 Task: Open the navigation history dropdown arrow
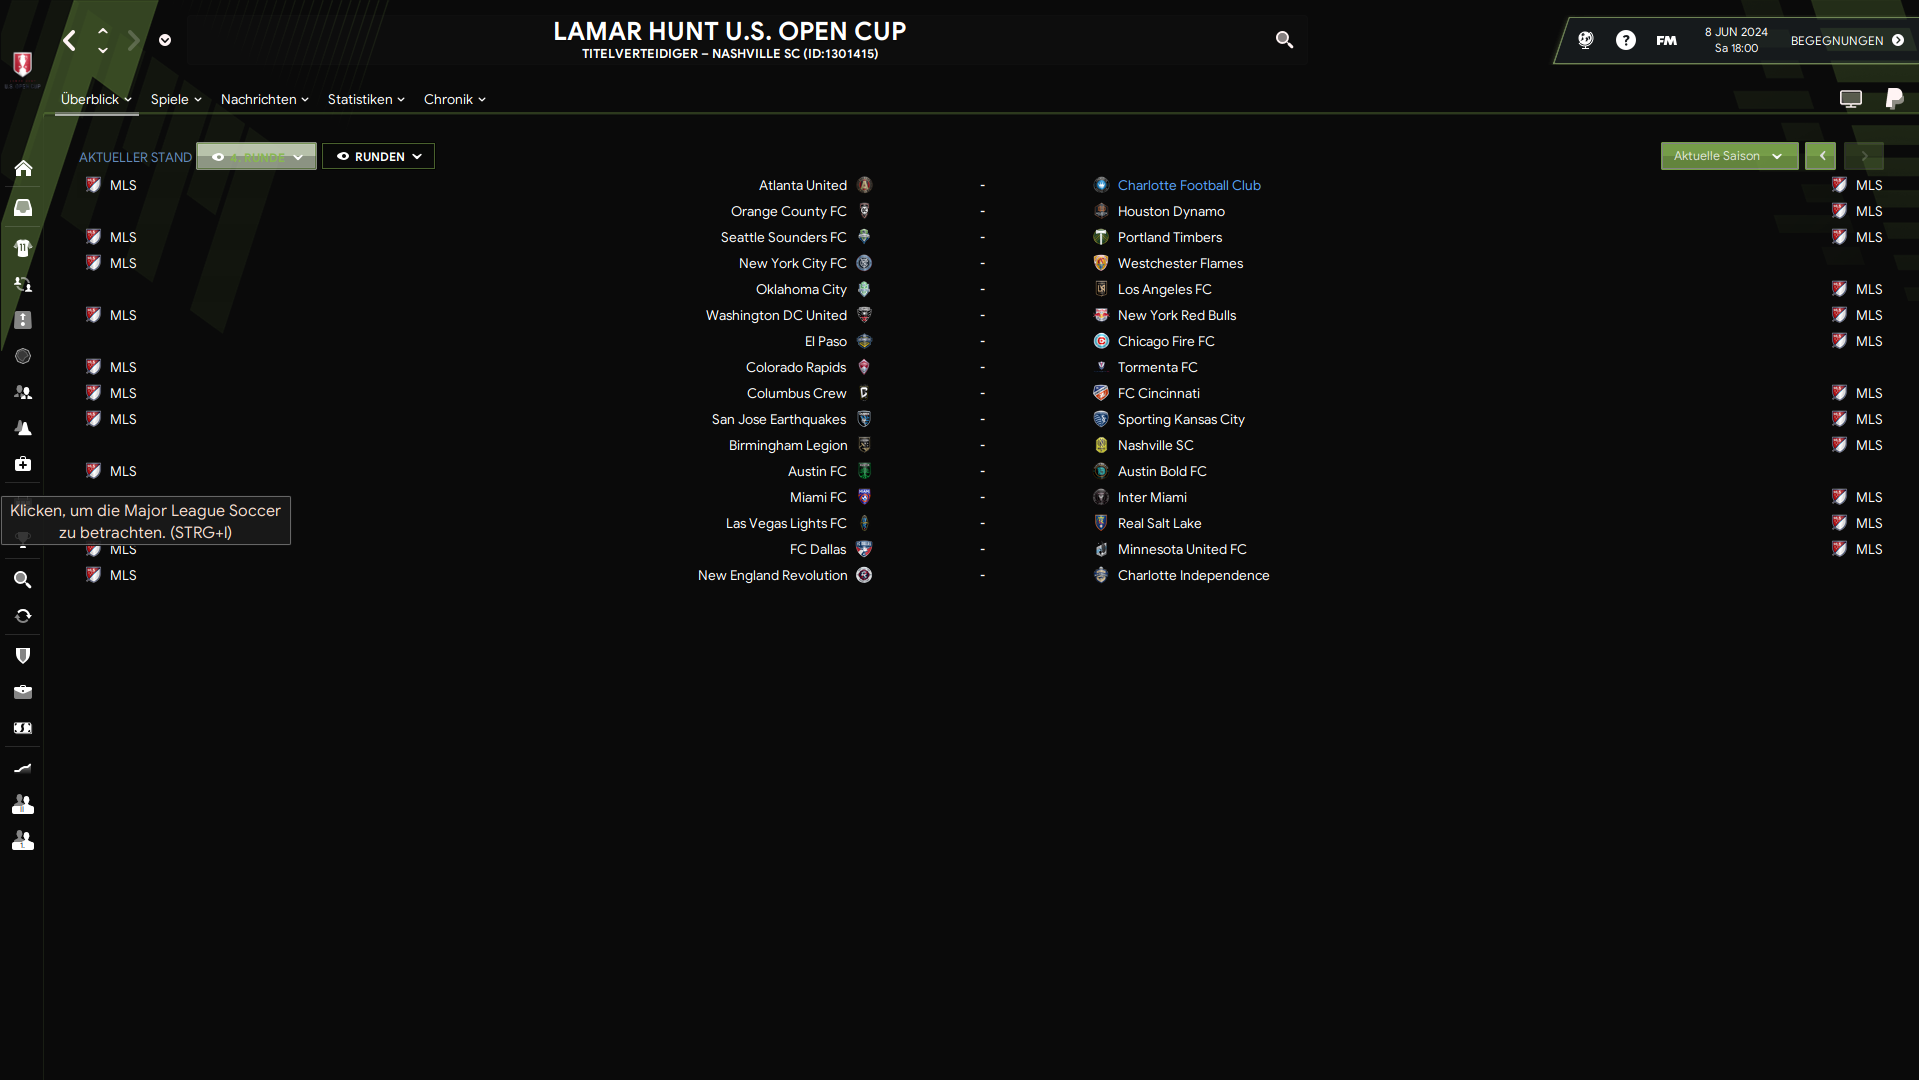(x=165, y=41)
